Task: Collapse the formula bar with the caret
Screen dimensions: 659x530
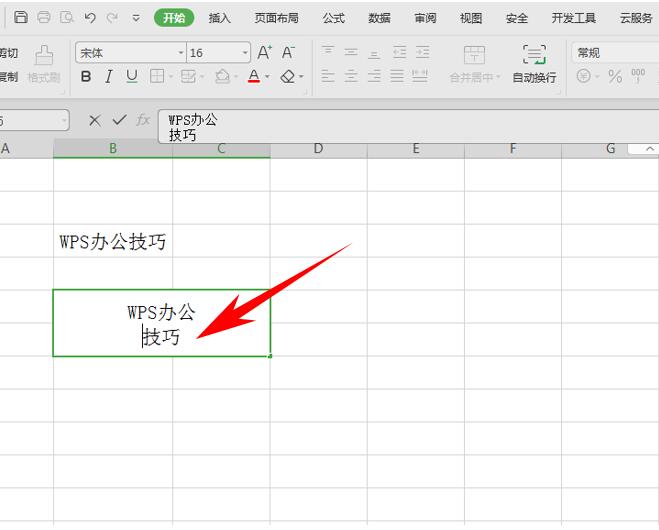Action: (x=650, y=148)
